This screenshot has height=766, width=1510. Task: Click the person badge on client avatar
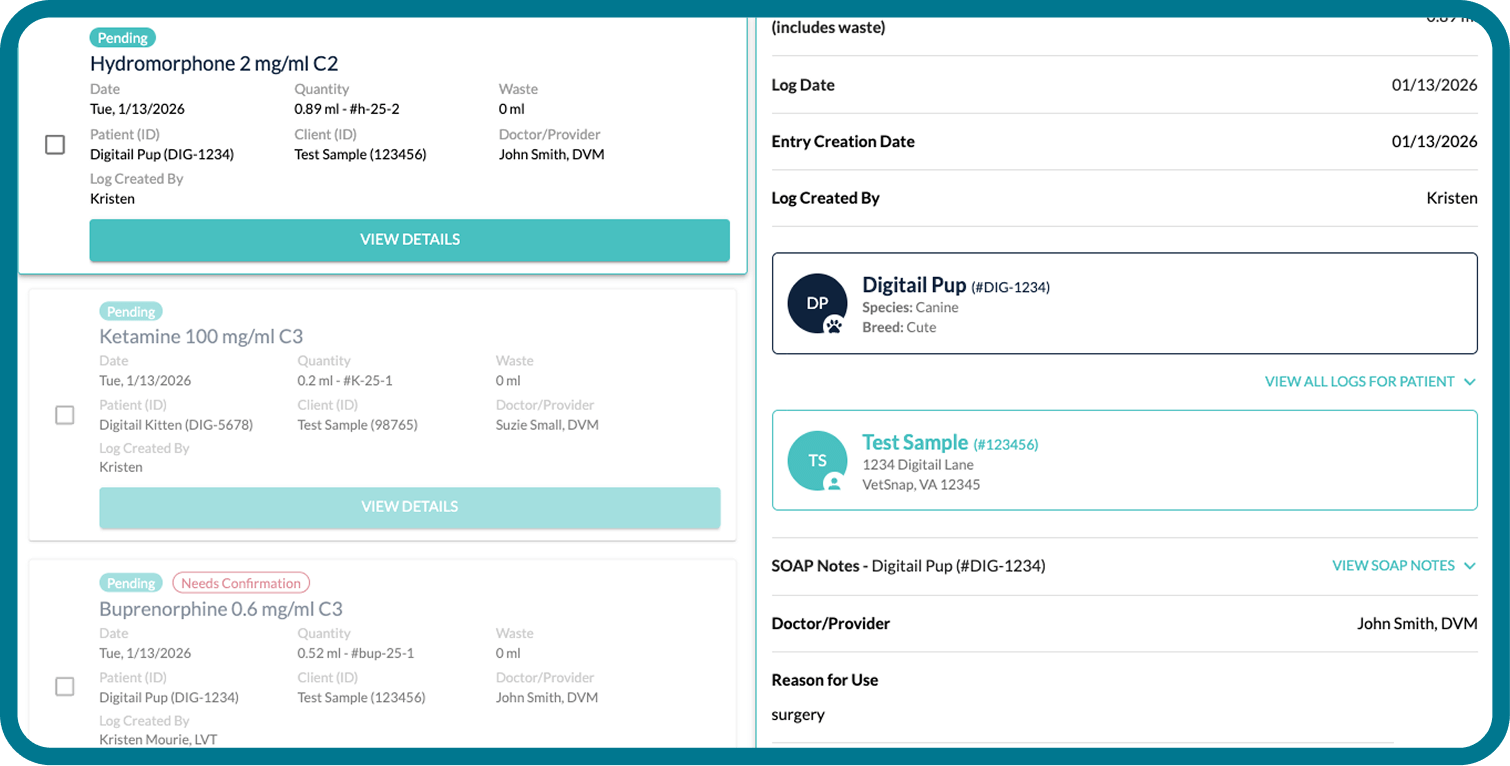[x=834, y=483]
